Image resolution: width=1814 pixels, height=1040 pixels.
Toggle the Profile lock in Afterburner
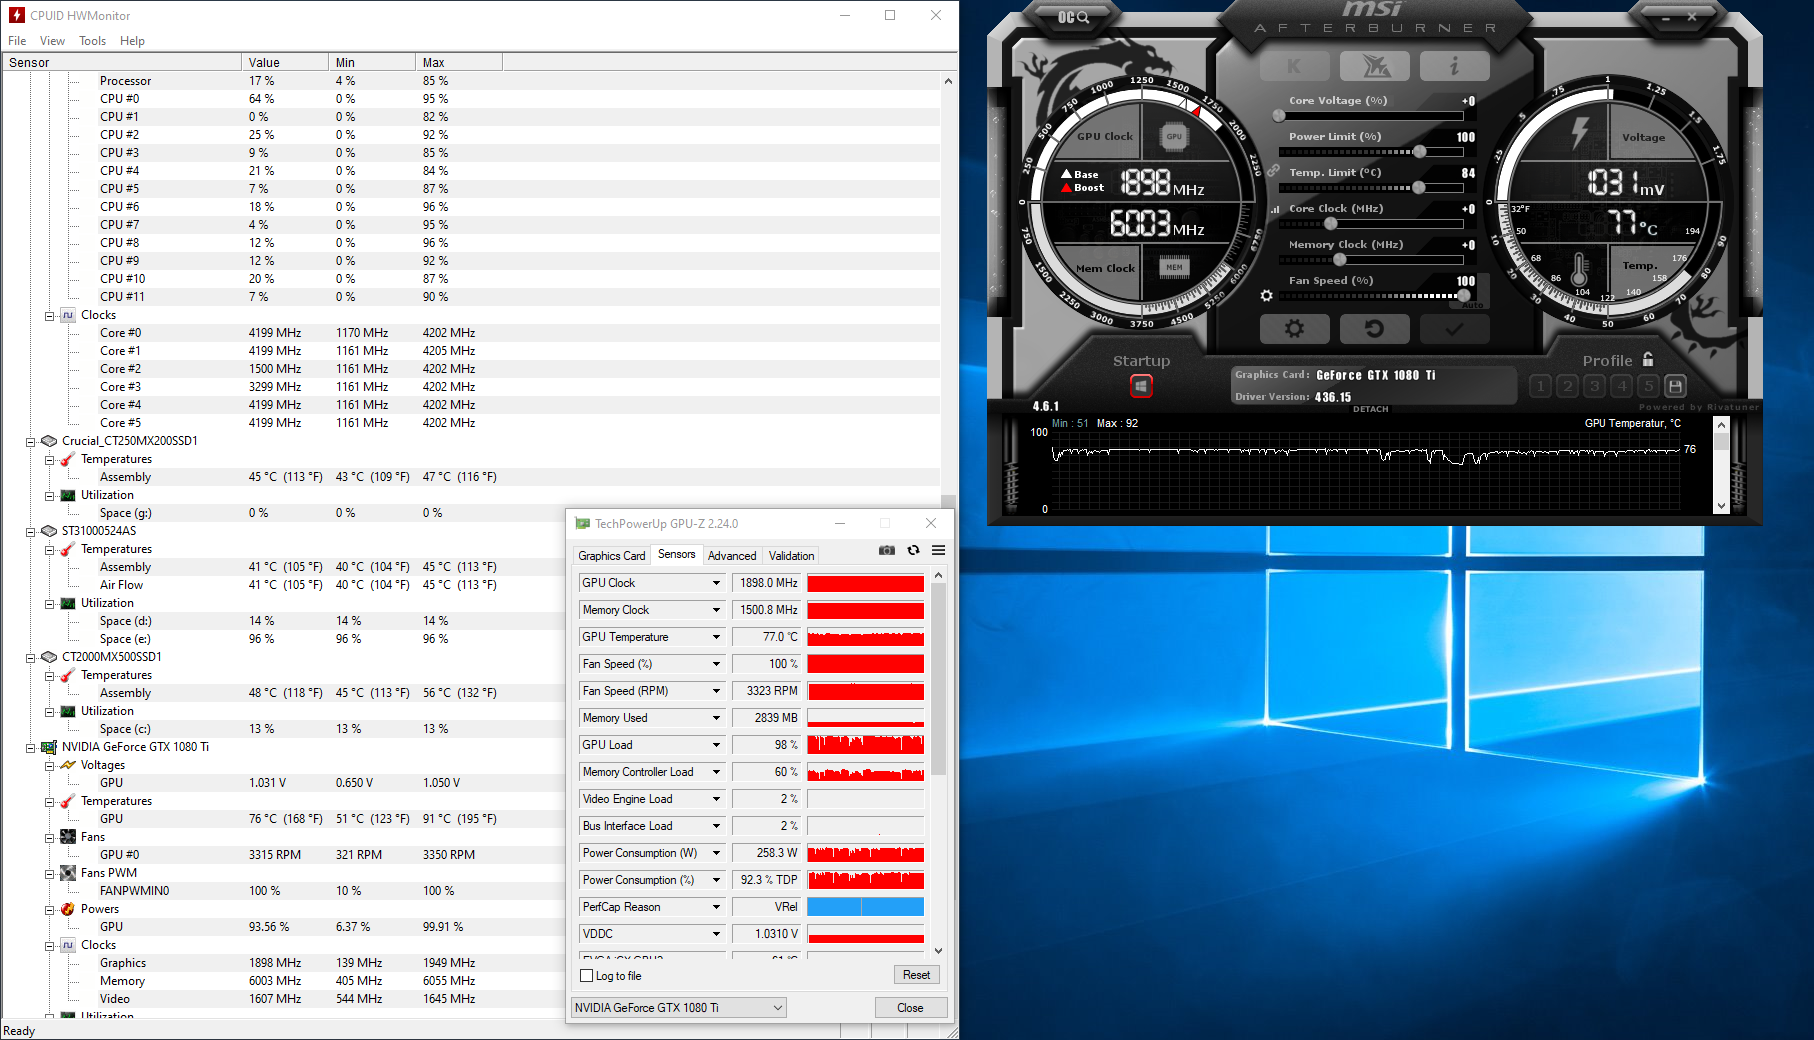tap(1648, 359)
